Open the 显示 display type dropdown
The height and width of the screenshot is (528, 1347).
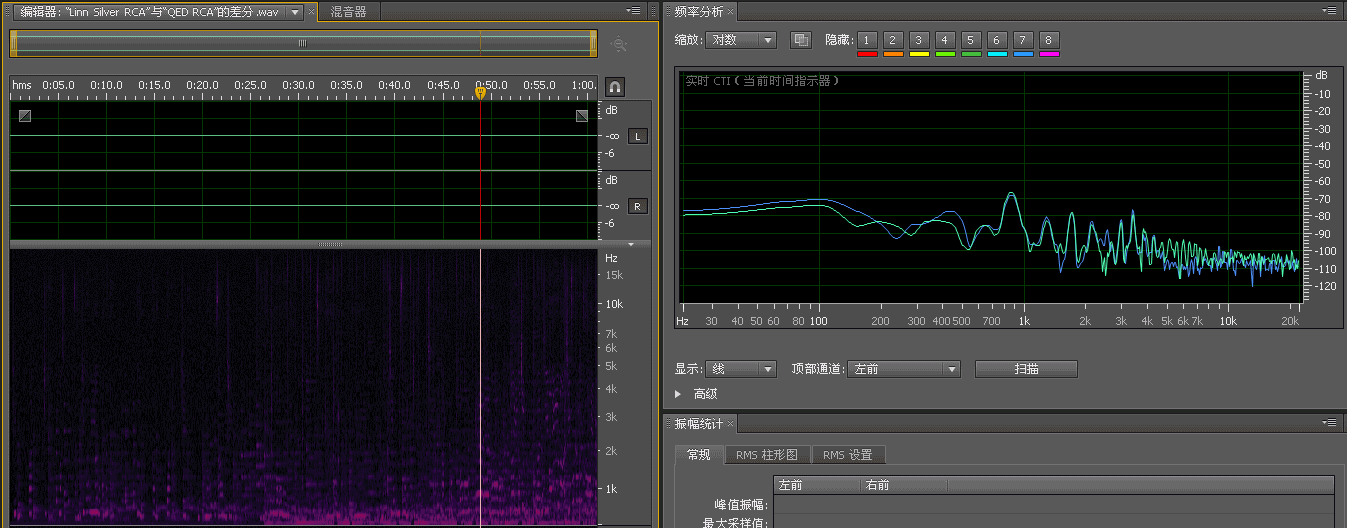(740, 369)
